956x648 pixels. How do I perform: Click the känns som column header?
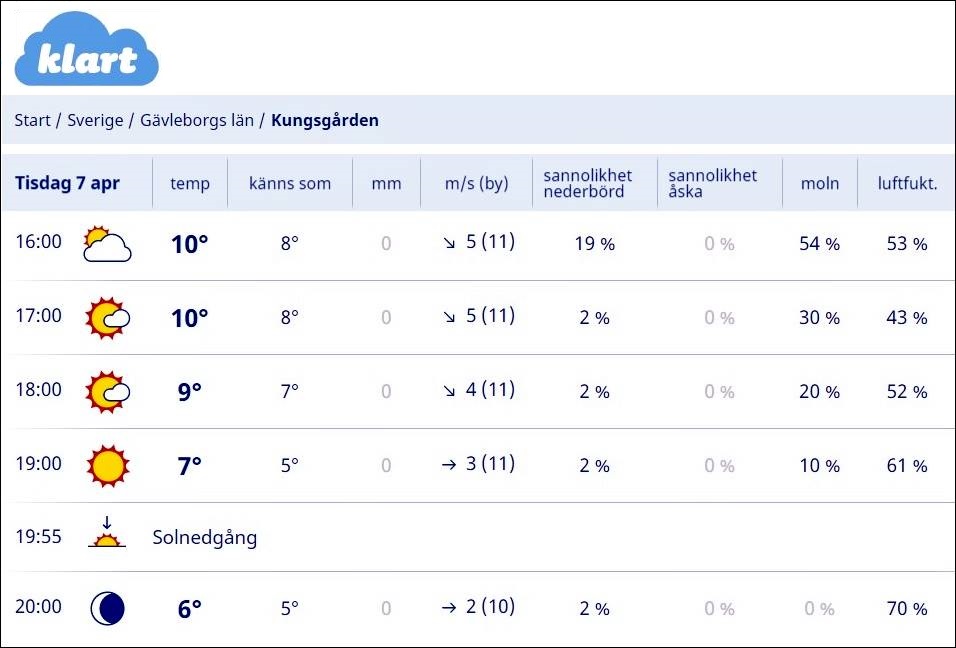(290, 183)
